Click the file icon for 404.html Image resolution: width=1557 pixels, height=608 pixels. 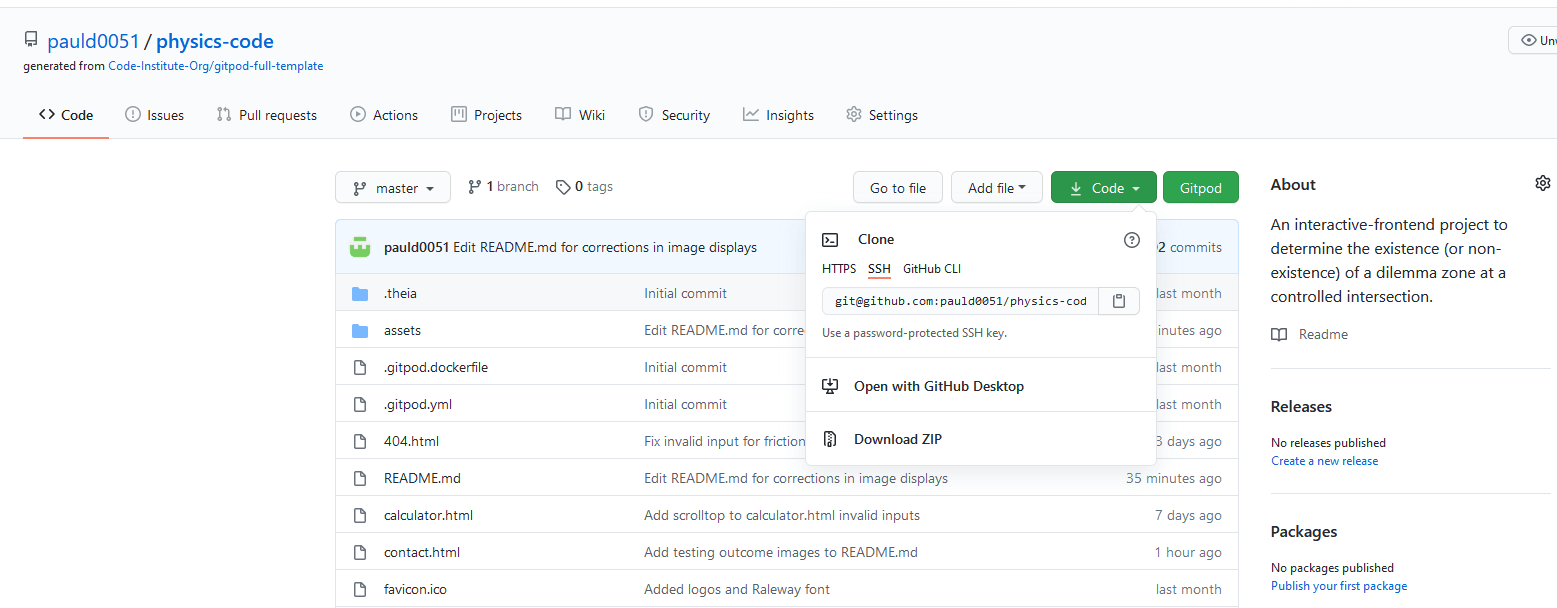pyautogui.click(x=360, y=442)
